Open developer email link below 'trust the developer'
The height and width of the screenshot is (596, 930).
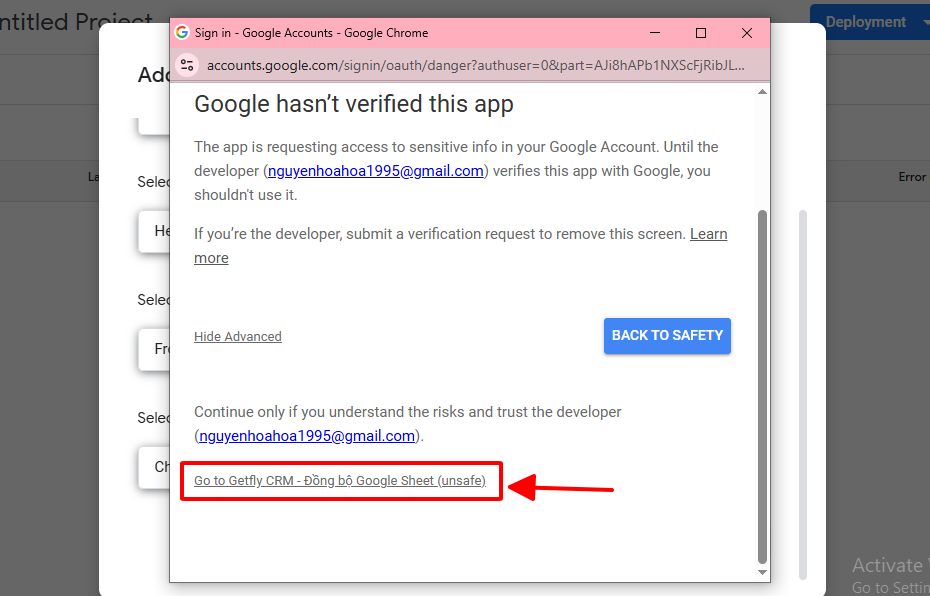tap(307, 436)
